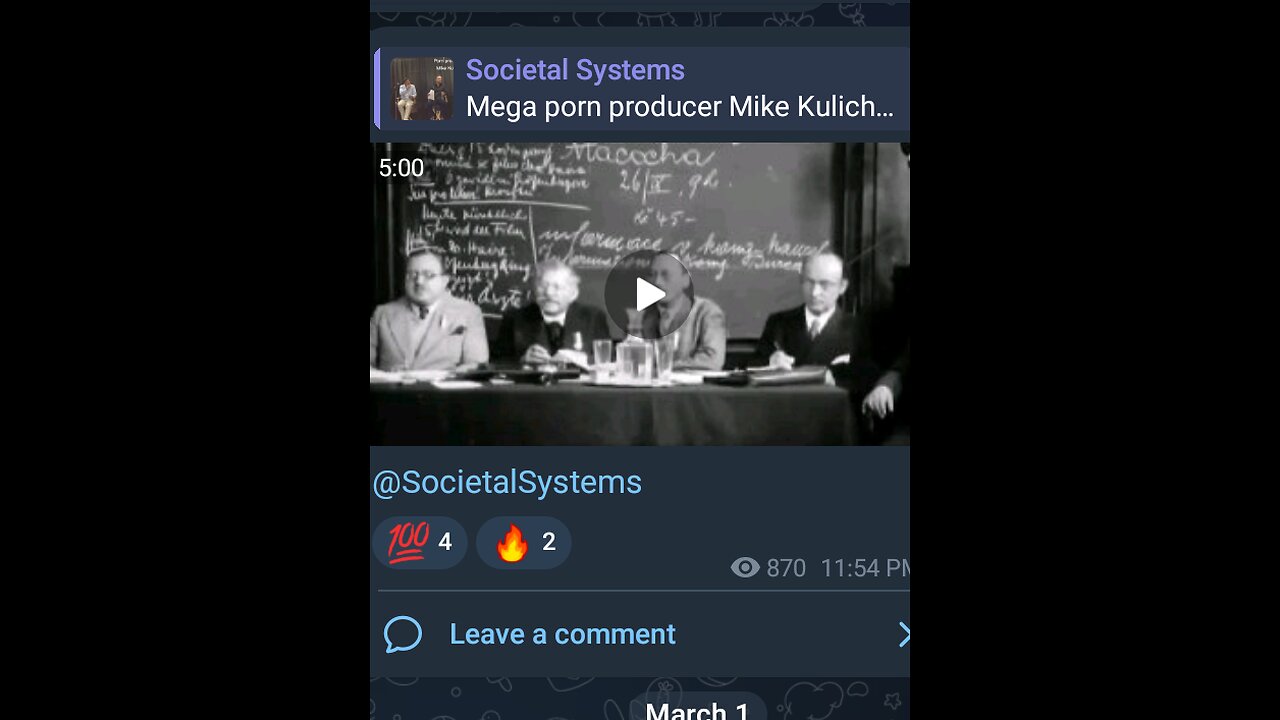Play the 5:00 video
This screenshot has height=720, width=1280.
click(649, 295)
